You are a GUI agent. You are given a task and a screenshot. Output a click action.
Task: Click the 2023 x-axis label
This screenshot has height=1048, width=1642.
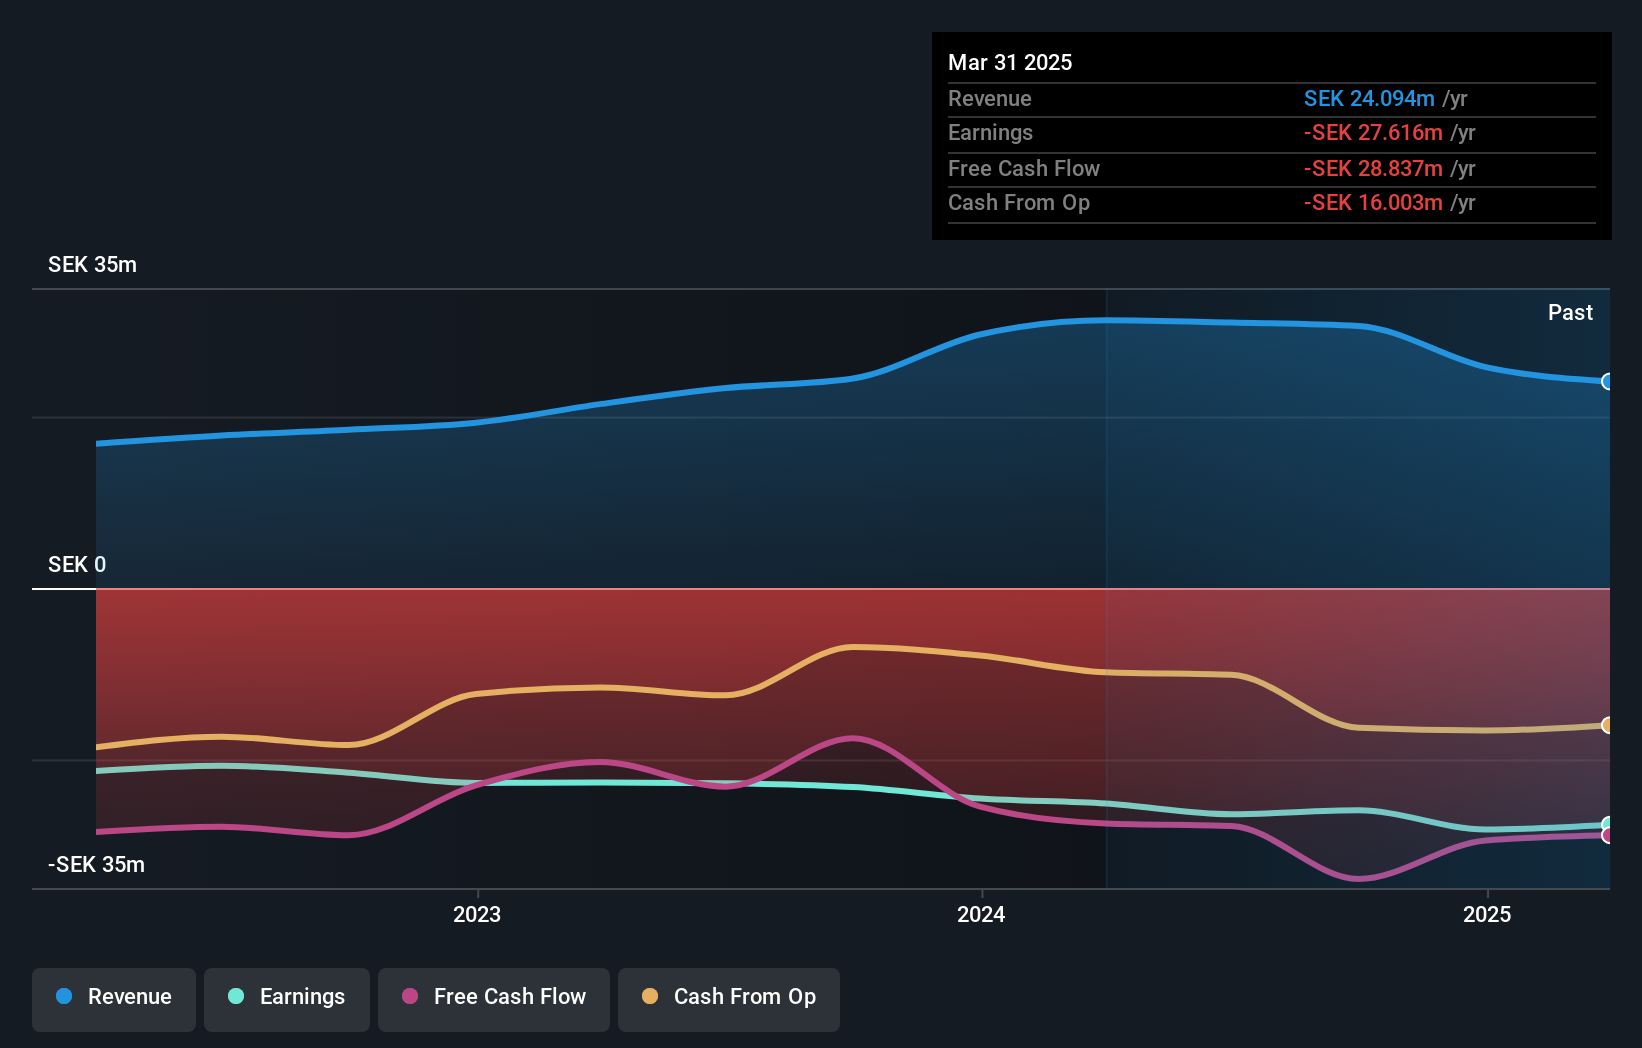(x=477, y=914)
